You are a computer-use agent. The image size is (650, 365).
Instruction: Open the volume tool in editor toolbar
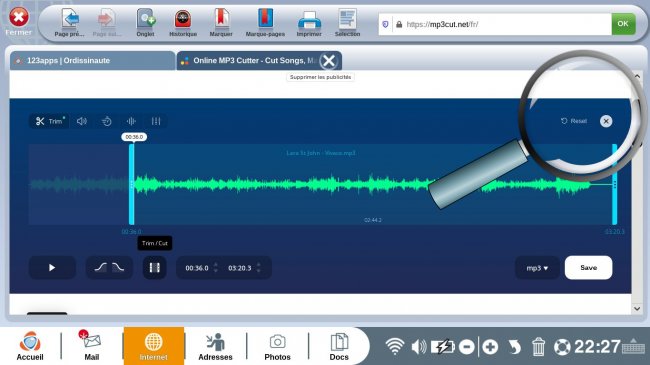[x=82, y=121]
